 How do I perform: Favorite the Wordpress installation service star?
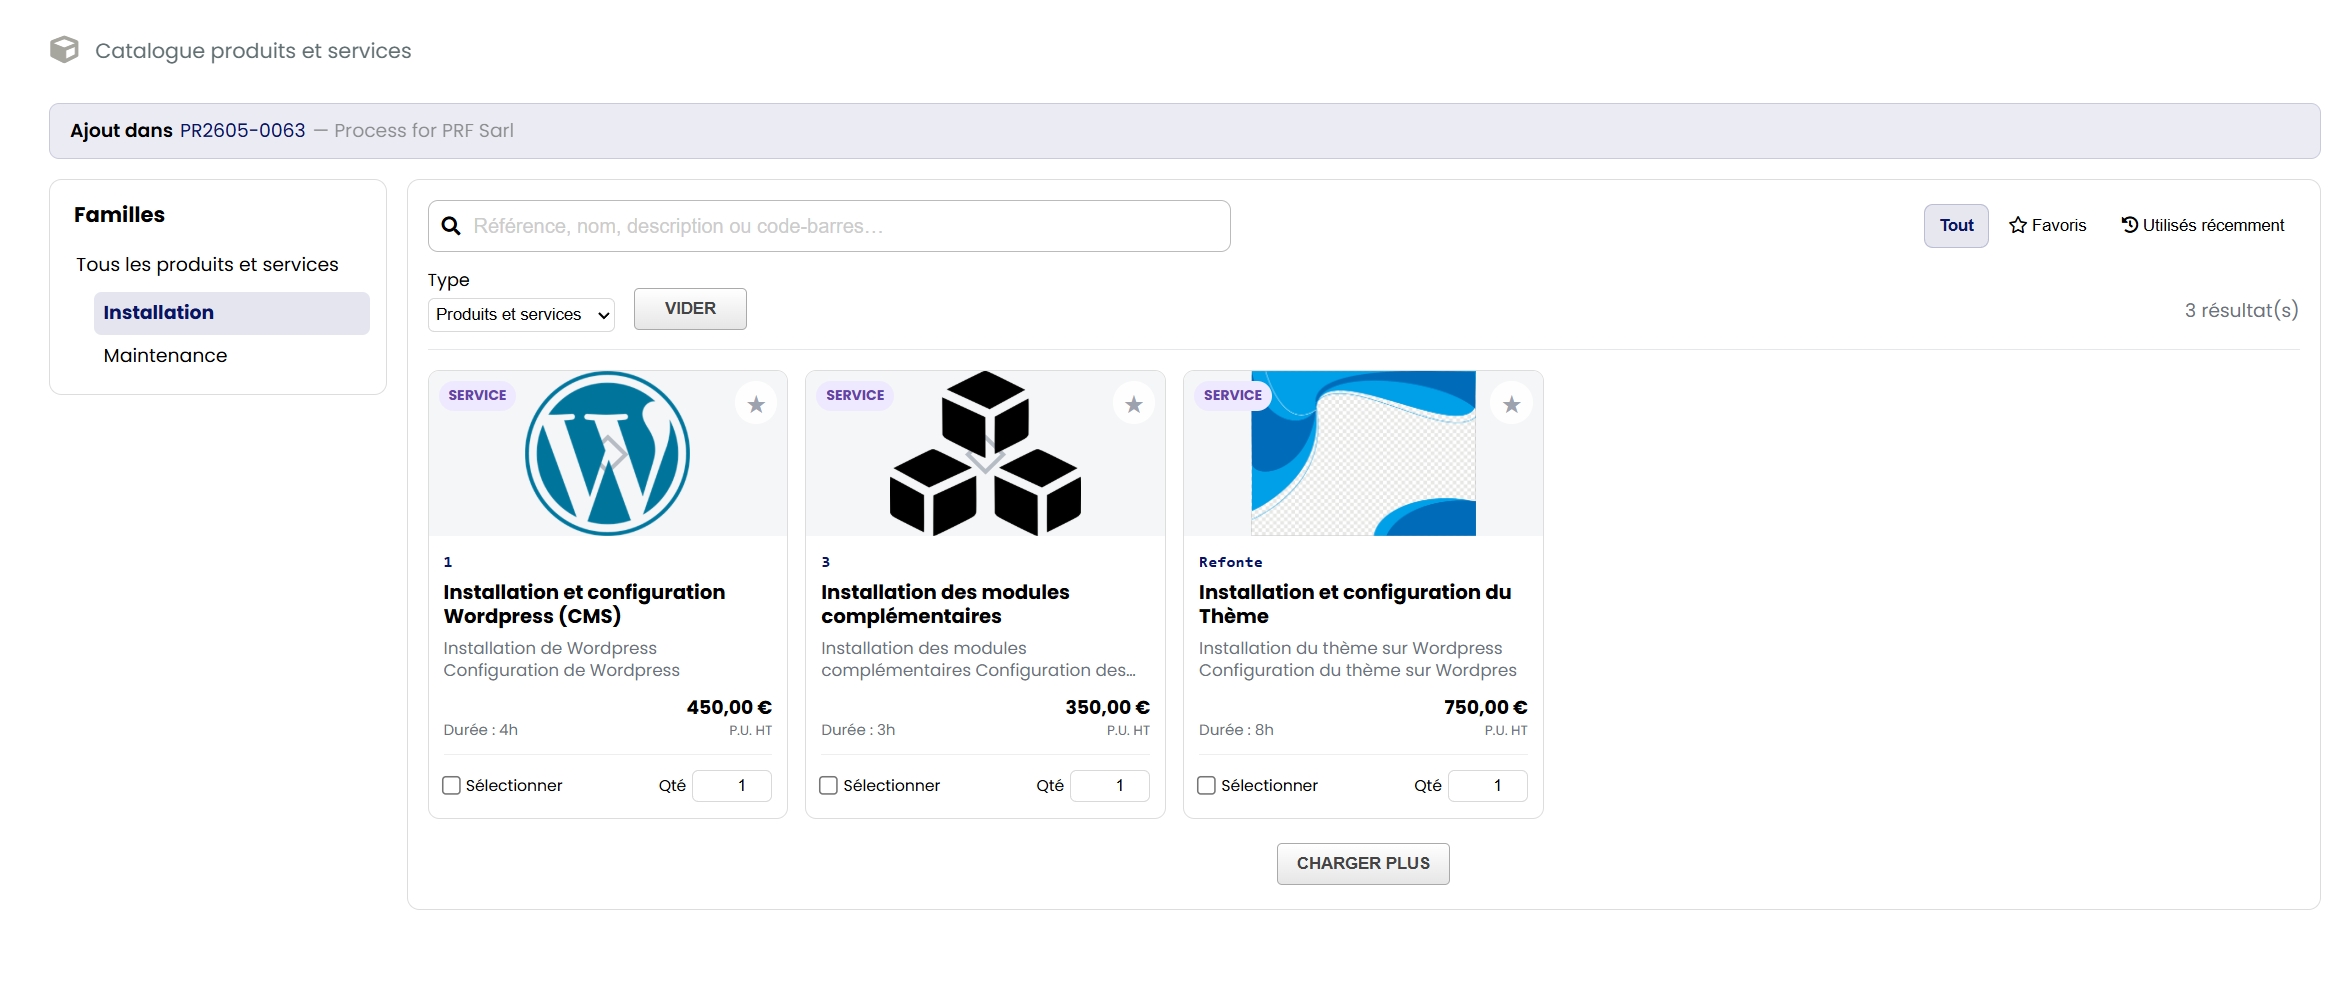point(756,404)
